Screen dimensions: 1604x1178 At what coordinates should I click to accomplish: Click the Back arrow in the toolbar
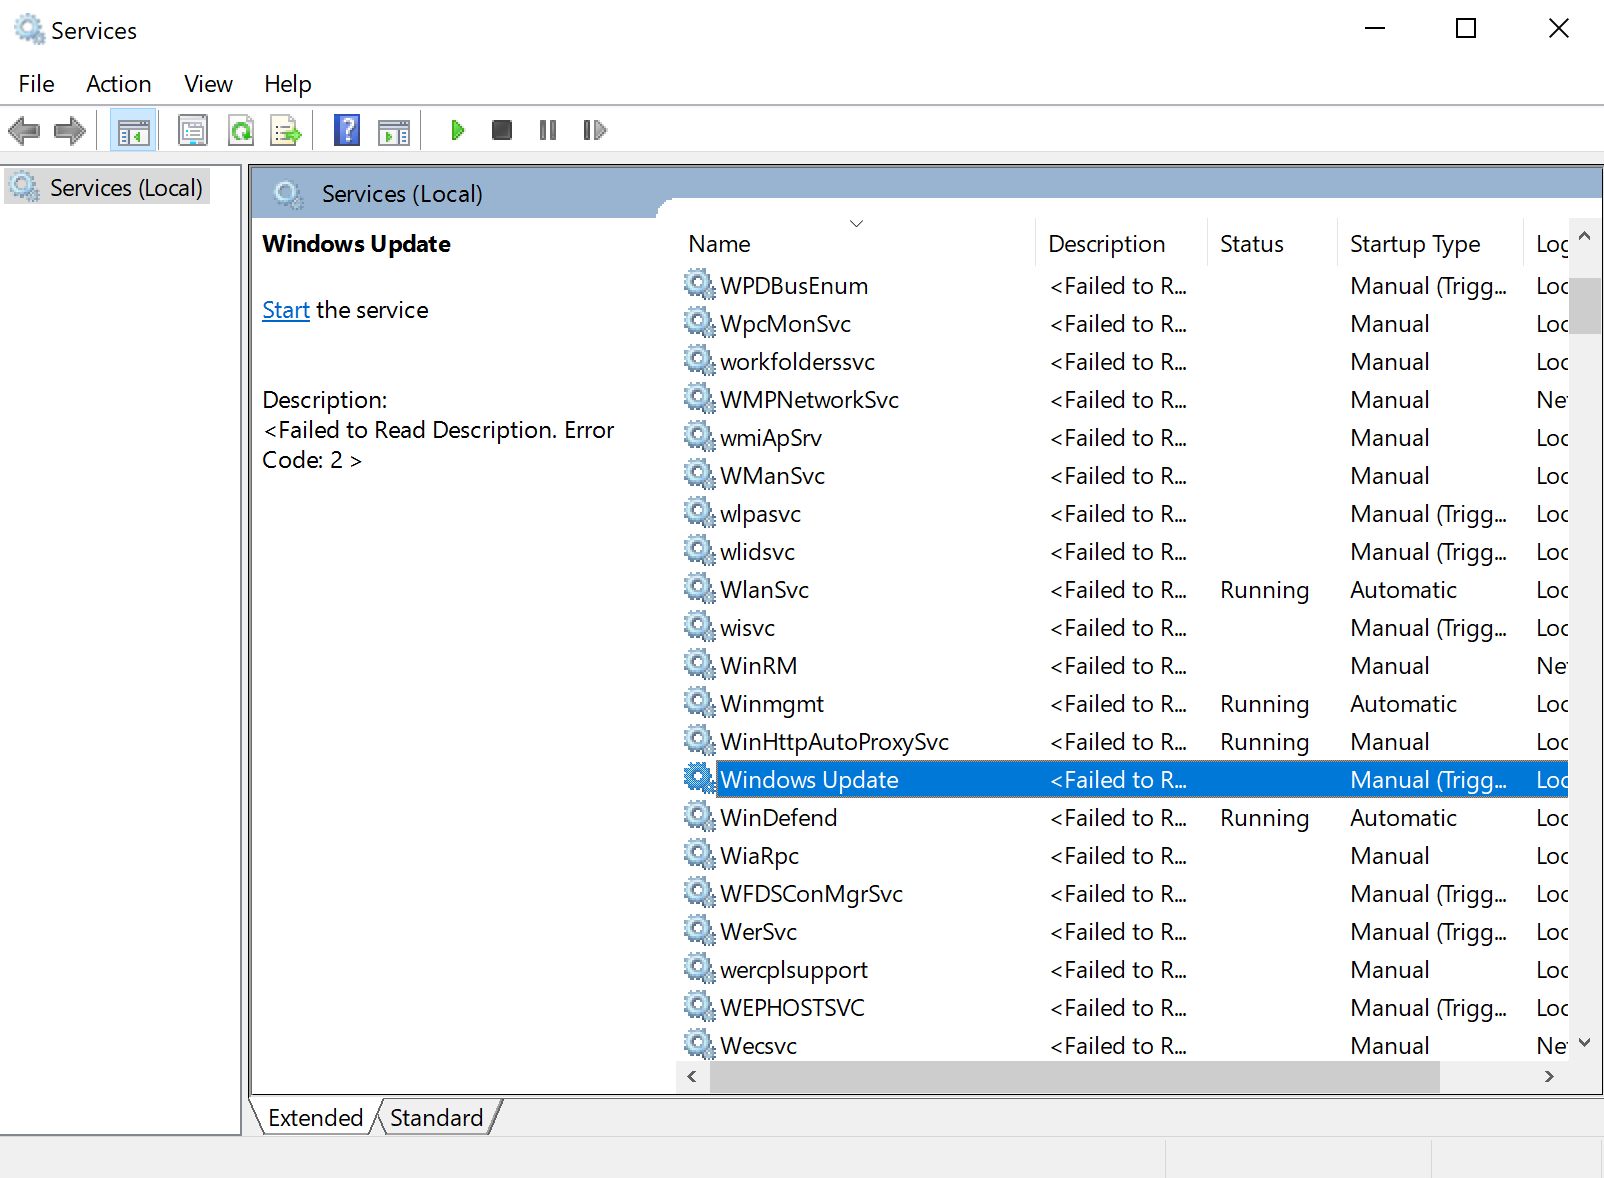coord(24,130)
